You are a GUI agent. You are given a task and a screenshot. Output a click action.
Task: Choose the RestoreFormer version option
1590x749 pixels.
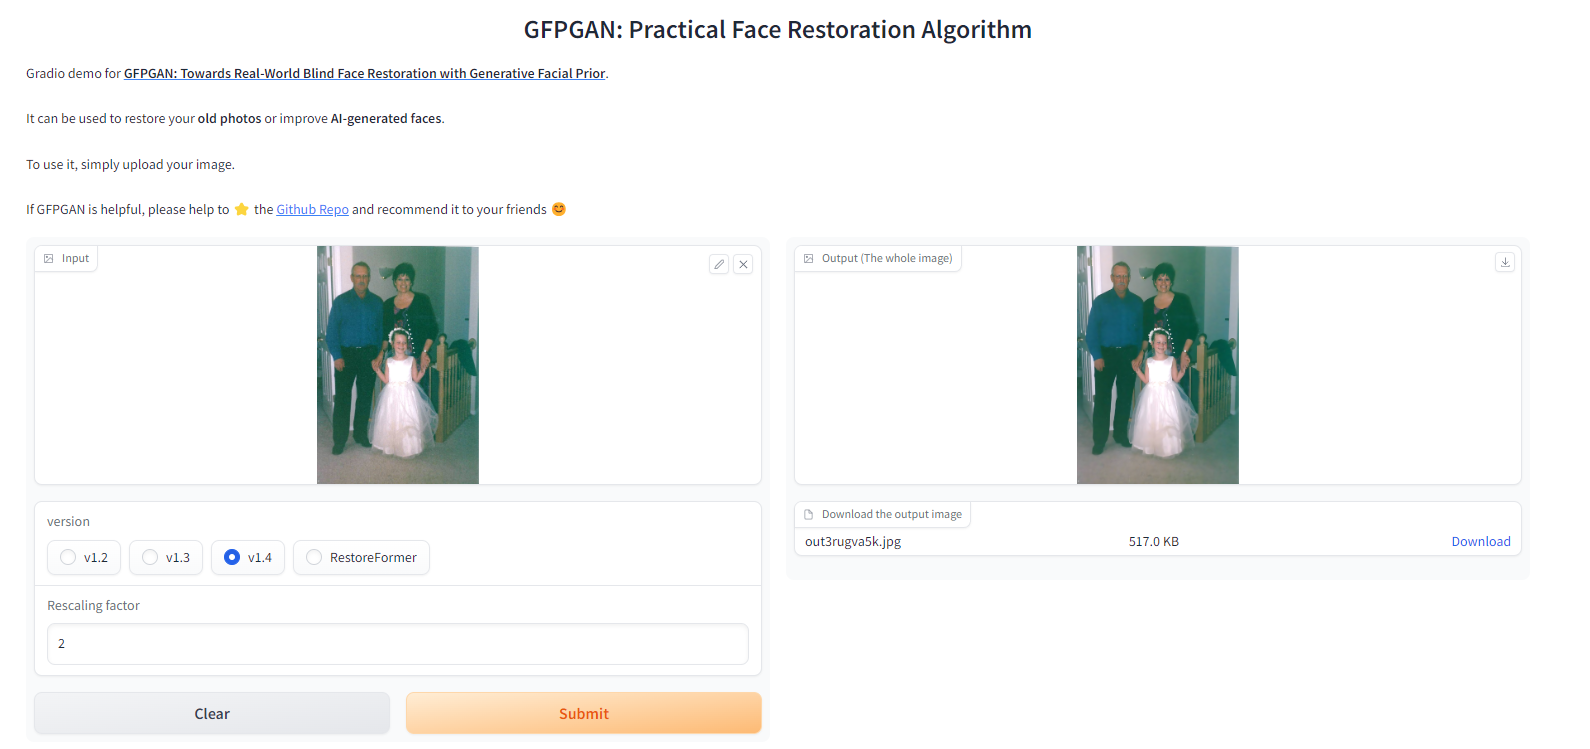[x=315, y=557]
